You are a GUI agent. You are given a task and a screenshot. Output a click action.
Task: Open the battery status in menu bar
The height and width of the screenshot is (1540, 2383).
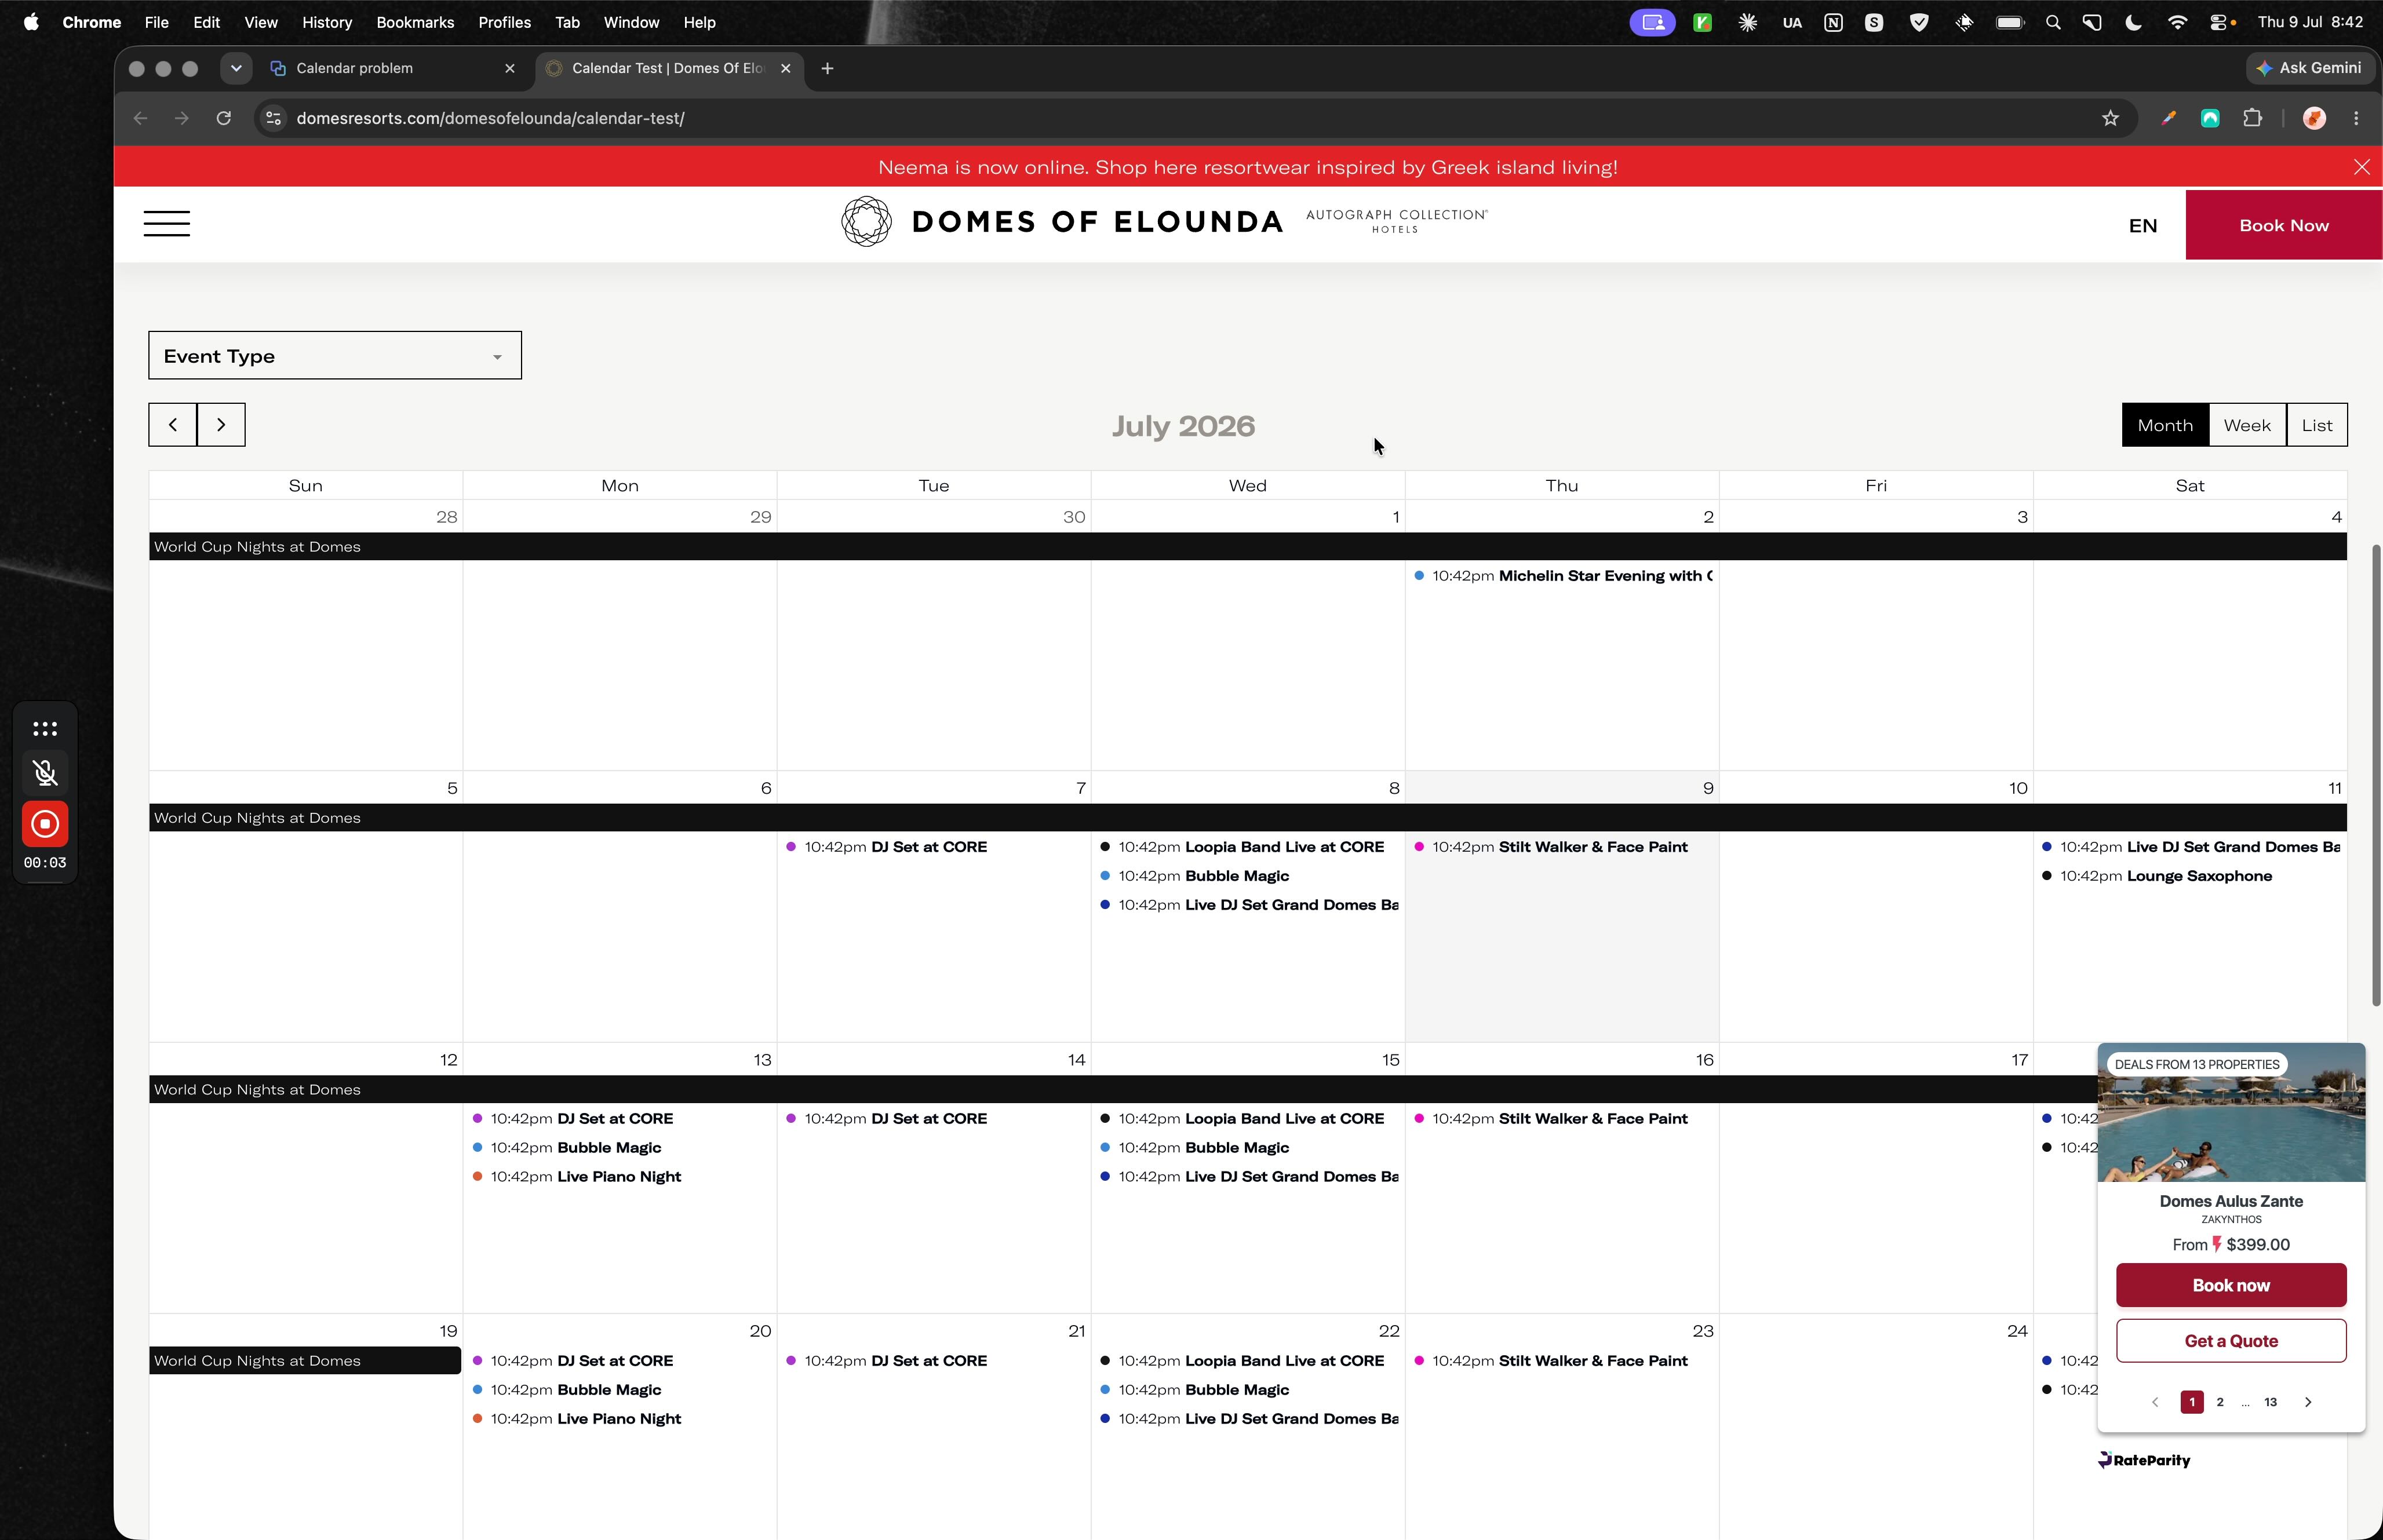tap(2009, 22)
